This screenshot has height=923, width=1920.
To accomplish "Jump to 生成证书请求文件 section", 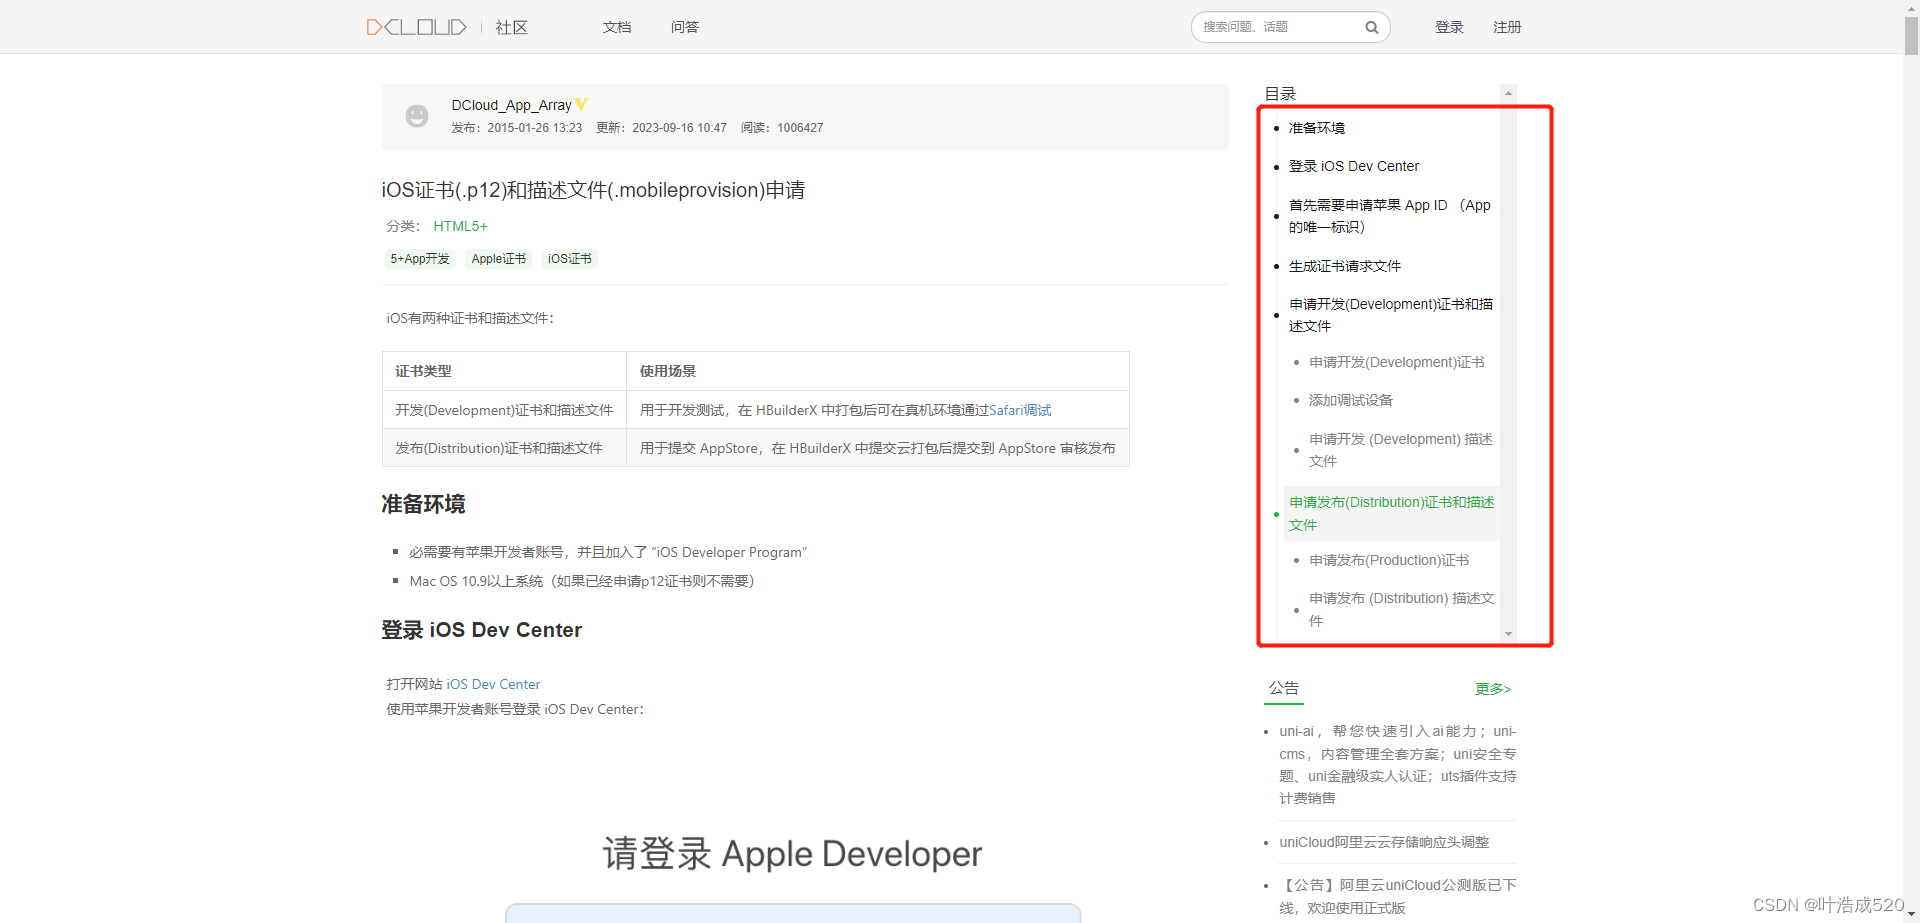I will [1344, 266].
